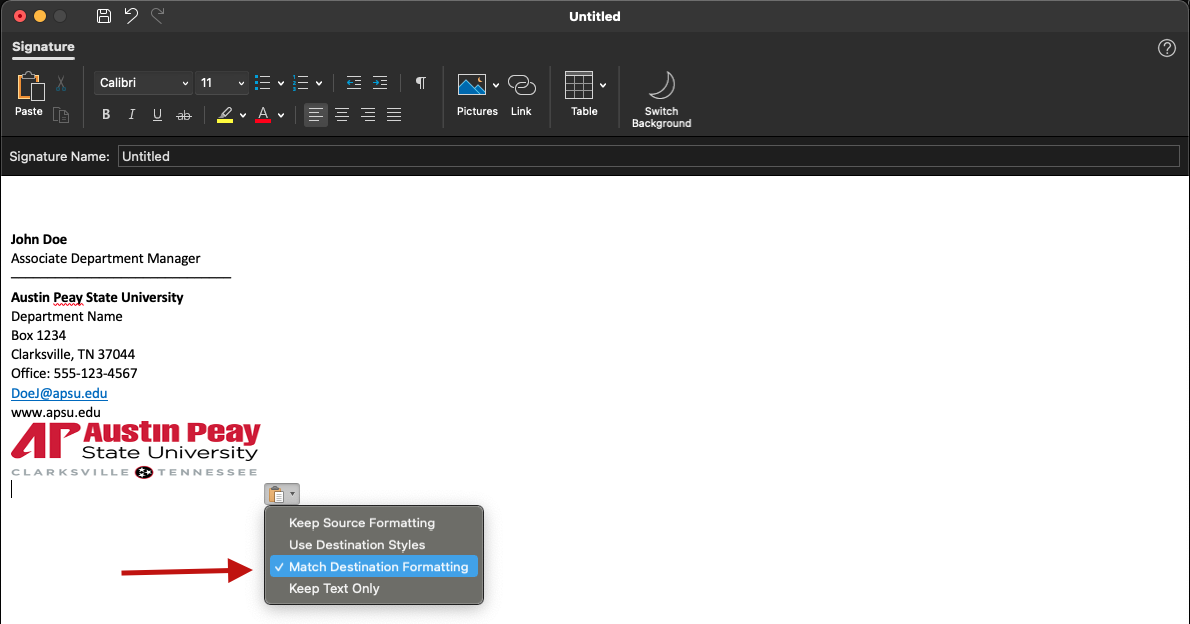Screen dimensions: 1190x624
Task: Toggle bold formatting
Action: [106, 115]
